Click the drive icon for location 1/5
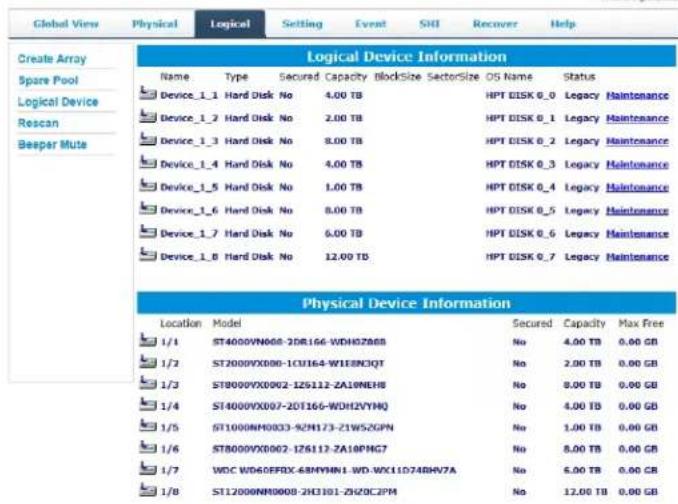678x504 pixels. 148,425
